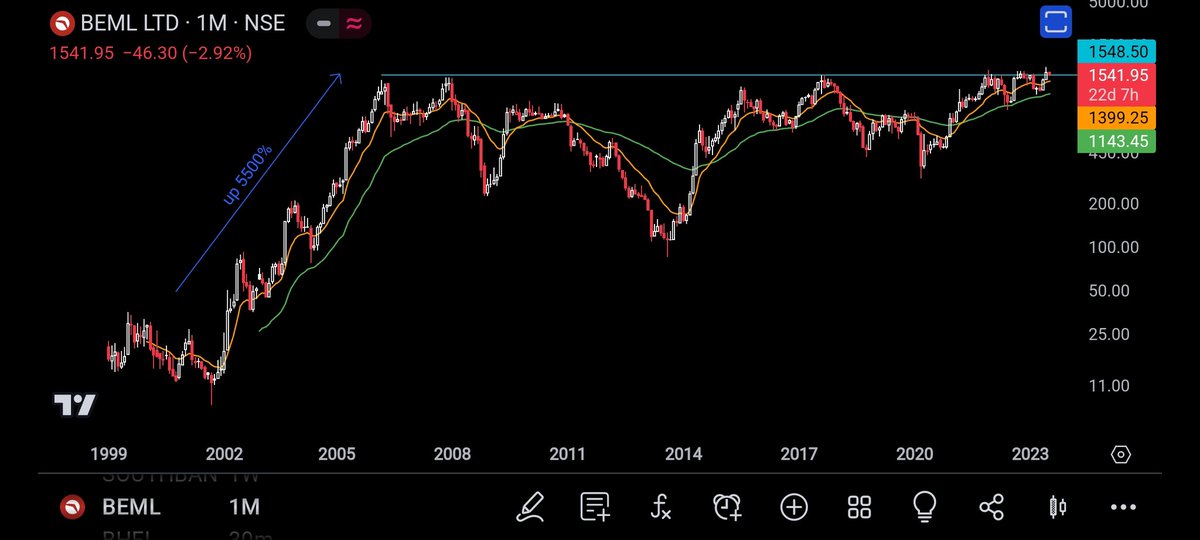The width and height of the screenshot is (1200, 540).
Task: Tap the BEML logo in bottom bar
Action: click(x=73, y=507)
